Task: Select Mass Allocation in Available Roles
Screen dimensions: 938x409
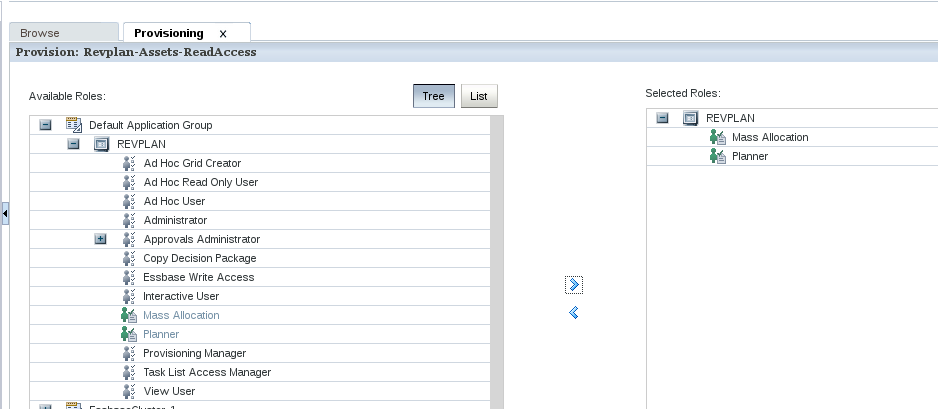Action: click(181, 315)
